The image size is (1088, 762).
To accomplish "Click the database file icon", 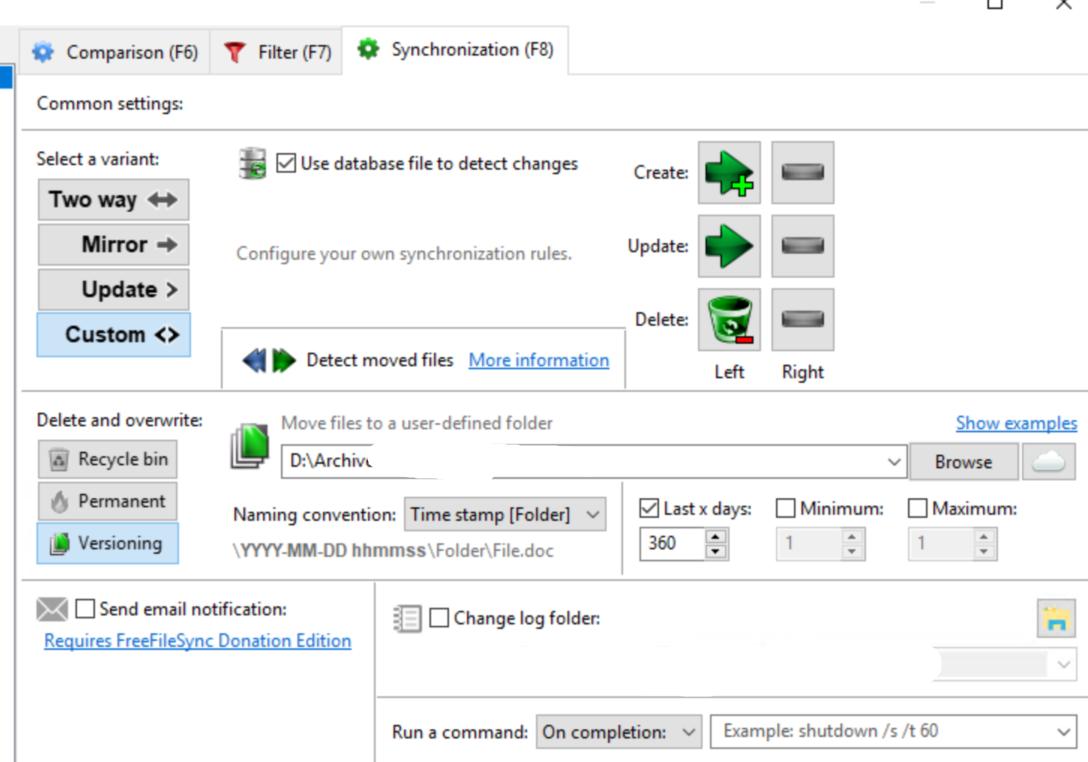I will click(x=253, y=164).
